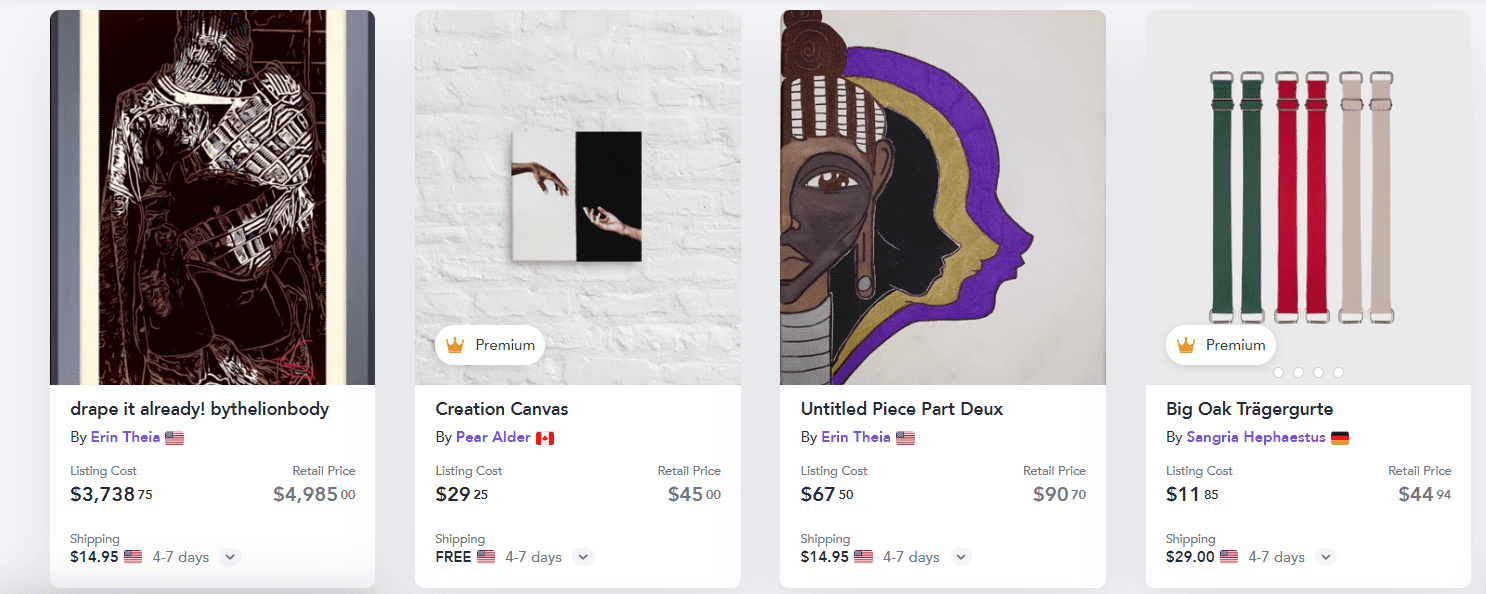Click the crown icon on Big Oak Trägergurte
The image size is (1486, 594).
1187,345
